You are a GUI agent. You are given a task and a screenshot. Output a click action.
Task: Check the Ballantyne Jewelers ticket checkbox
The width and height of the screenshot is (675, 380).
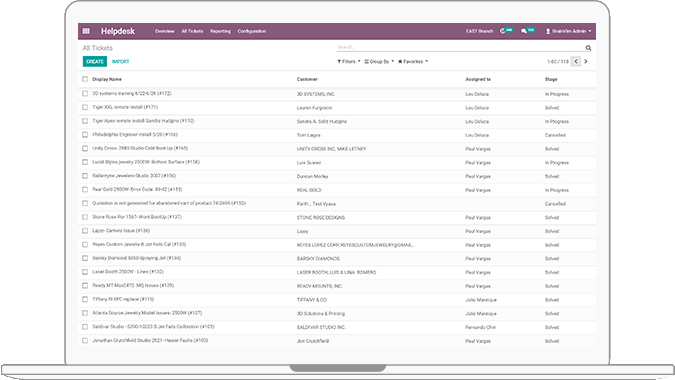click(x=85, y=176)
